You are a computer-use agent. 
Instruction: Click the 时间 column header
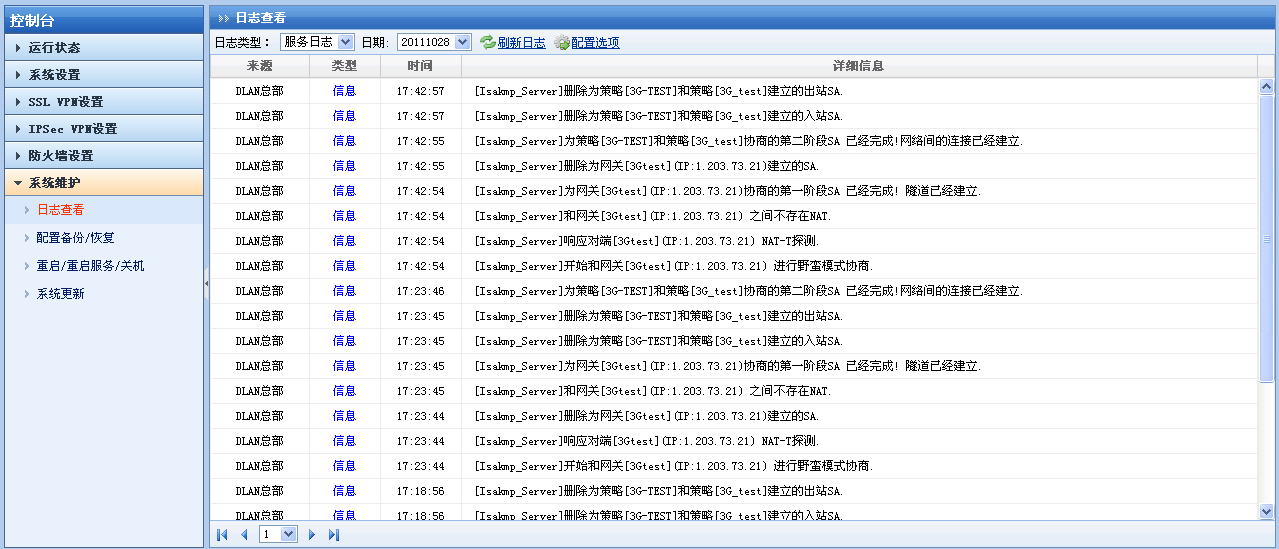click(420, 66)
